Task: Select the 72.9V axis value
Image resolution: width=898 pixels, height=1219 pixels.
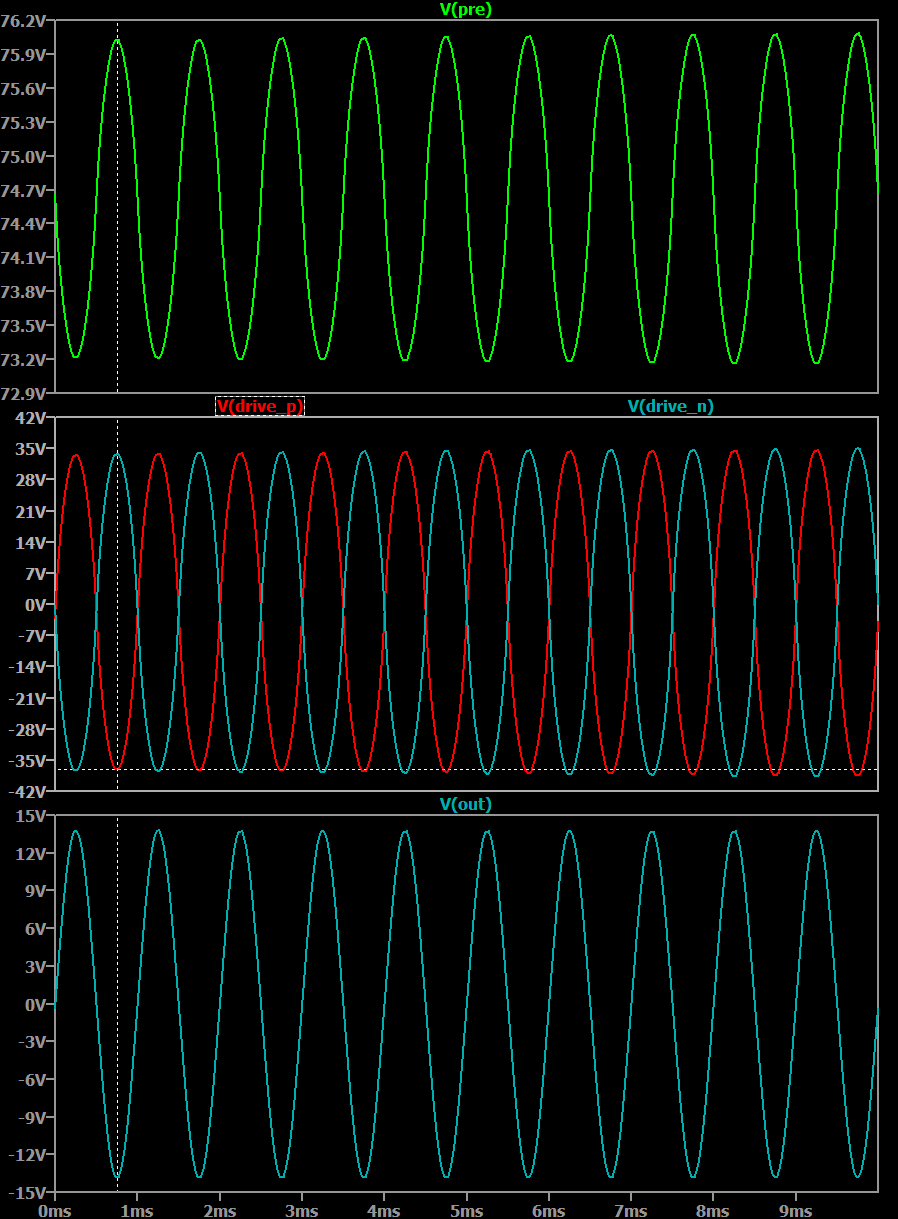Action: (22, 392)
